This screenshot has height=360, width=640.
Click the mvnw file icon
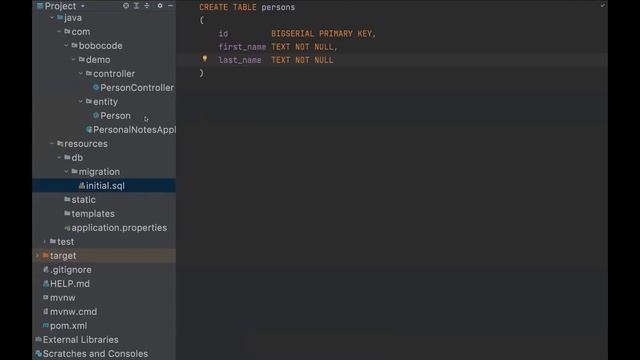click(x=46, y=298)
